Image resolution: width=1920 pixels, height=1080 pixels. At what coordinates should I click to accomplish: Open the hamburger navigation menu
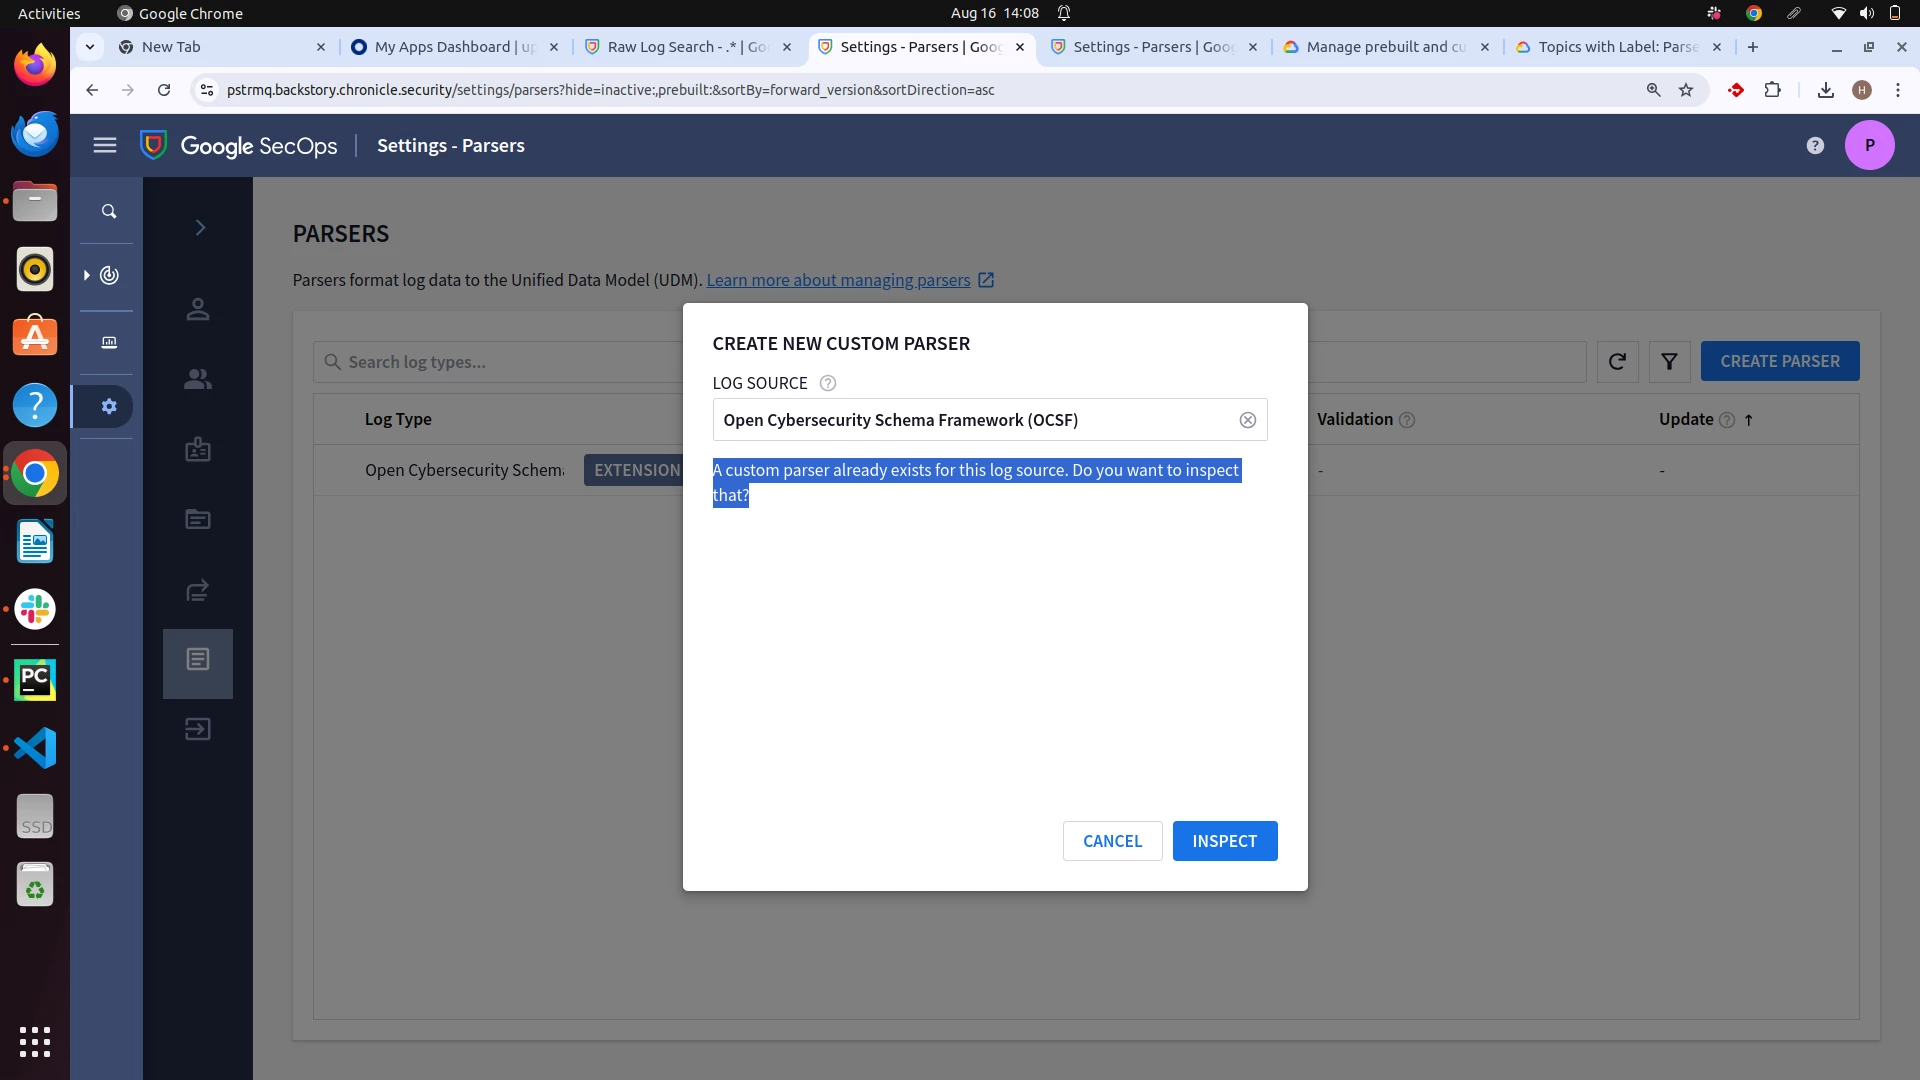pyautogui.click(x=105, y=146)
